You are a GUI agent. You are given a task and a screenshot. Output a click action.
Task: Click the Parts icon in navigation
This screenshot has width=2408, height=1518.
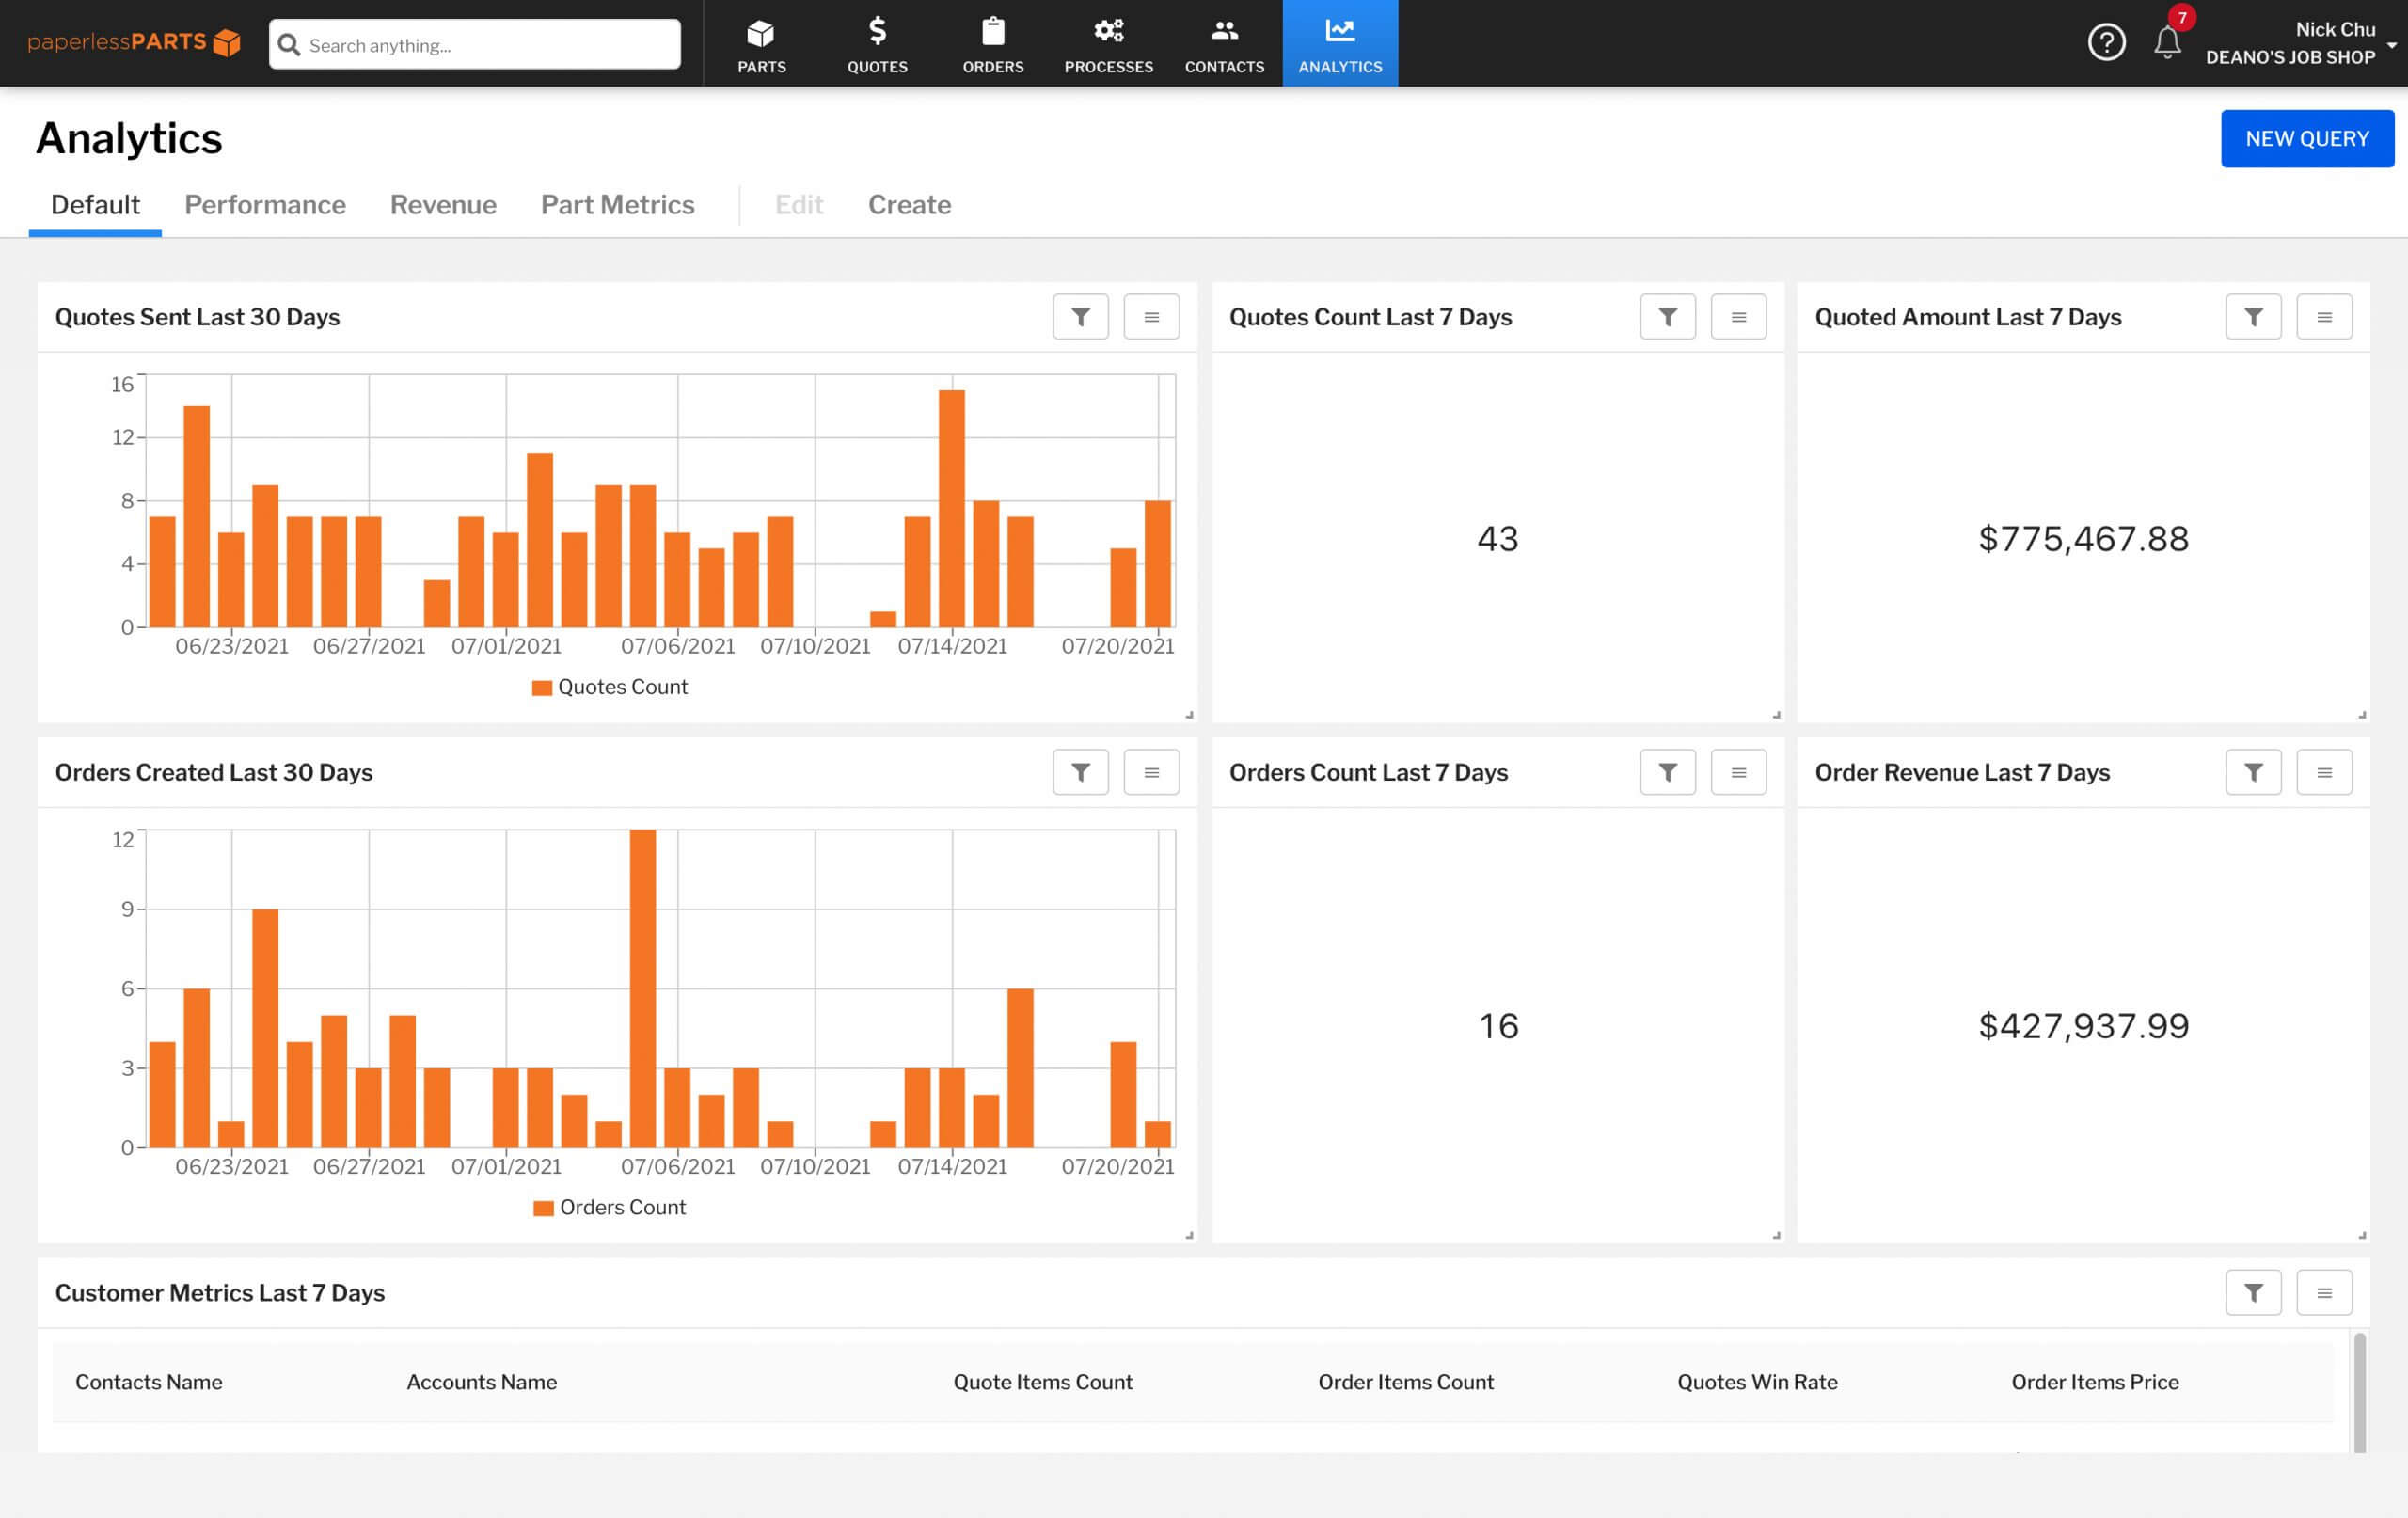pos(759,43)
